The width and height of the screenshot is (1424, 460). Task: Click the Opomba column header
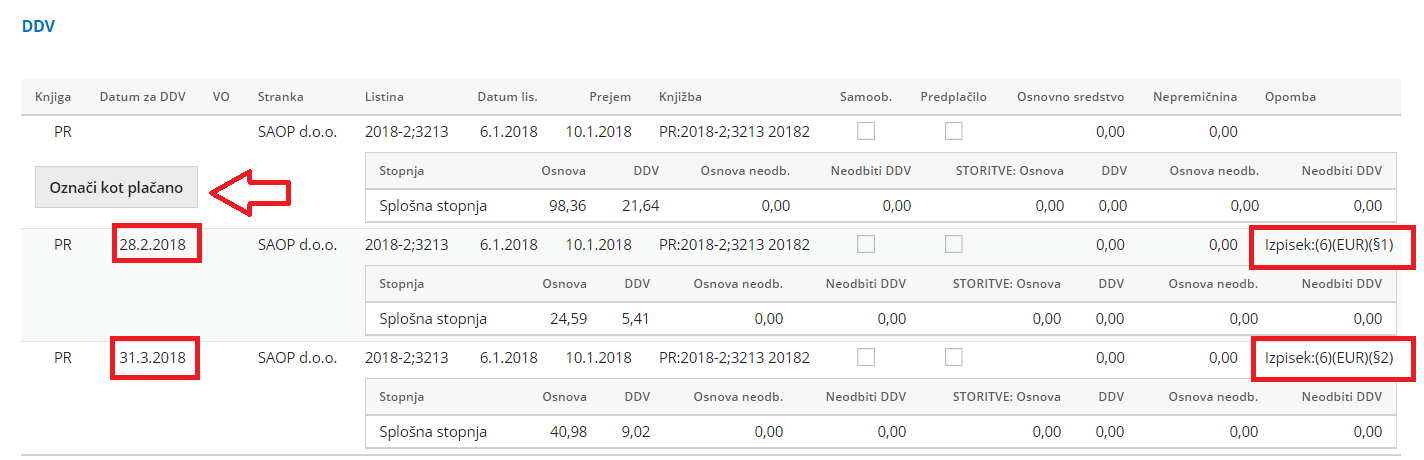tap(1290, 97)
